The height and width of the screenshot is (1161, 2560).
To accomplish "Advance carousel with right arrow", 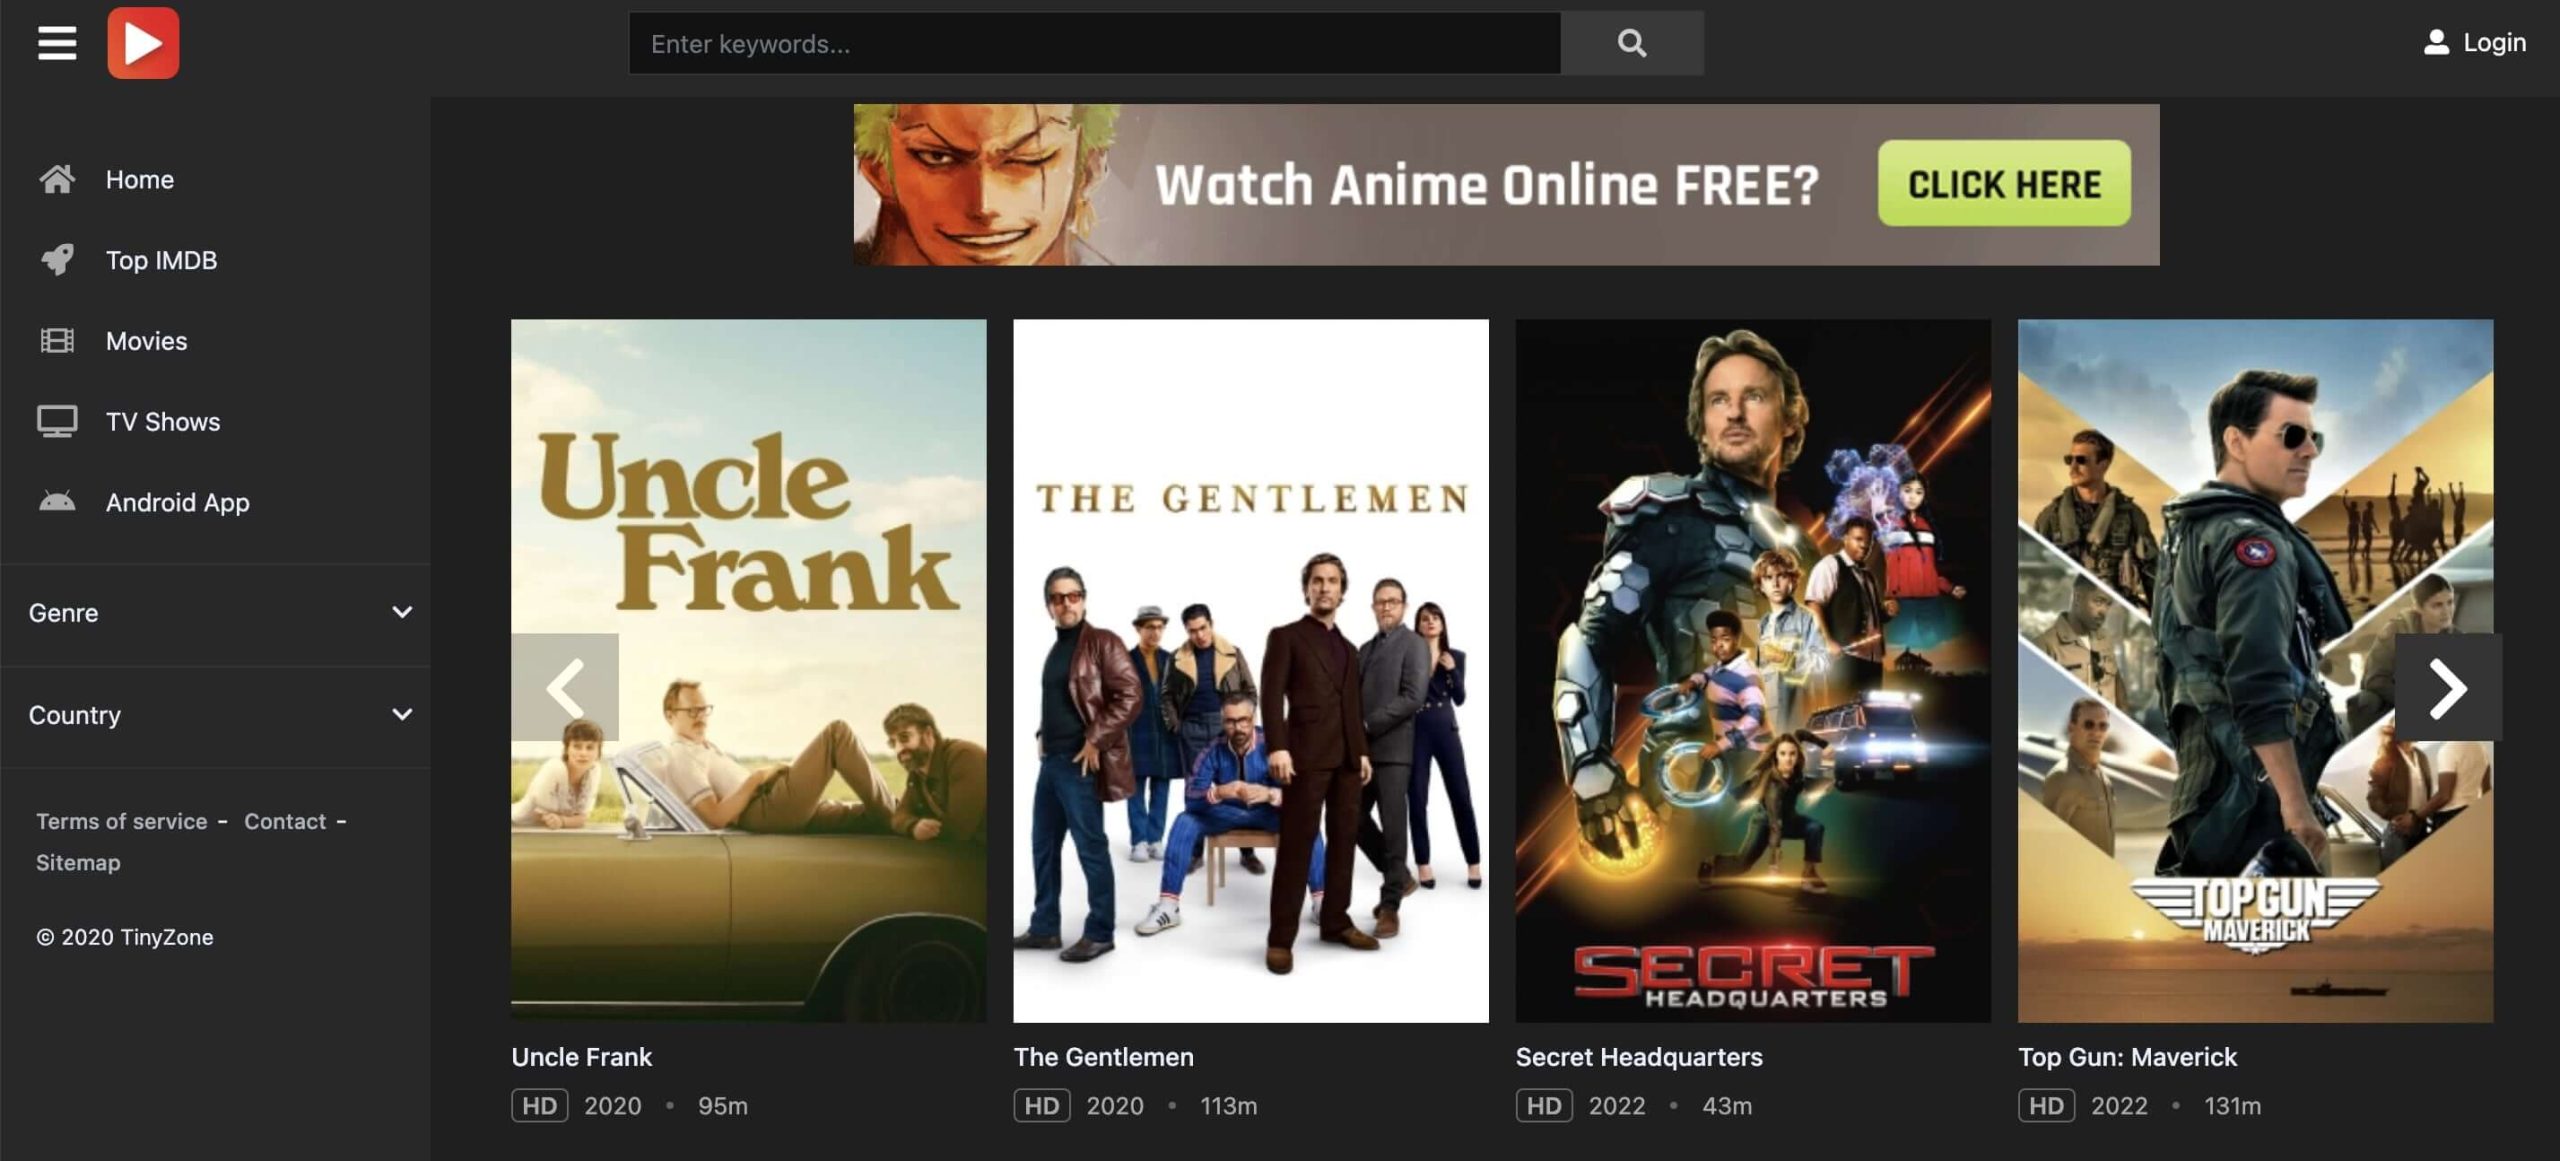I will [x=2448, y=687].
